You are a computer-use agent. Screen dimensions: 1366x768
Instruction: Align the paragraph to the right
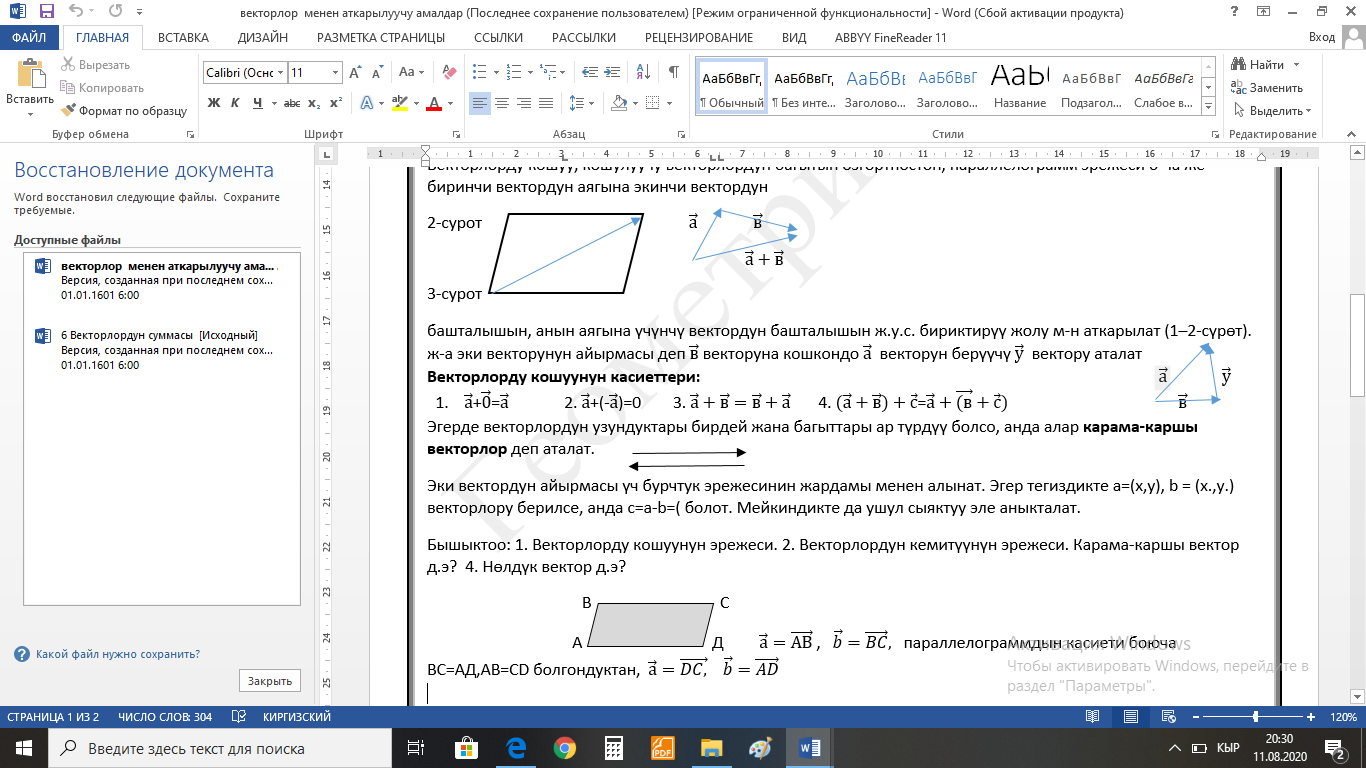click(524, 103)
